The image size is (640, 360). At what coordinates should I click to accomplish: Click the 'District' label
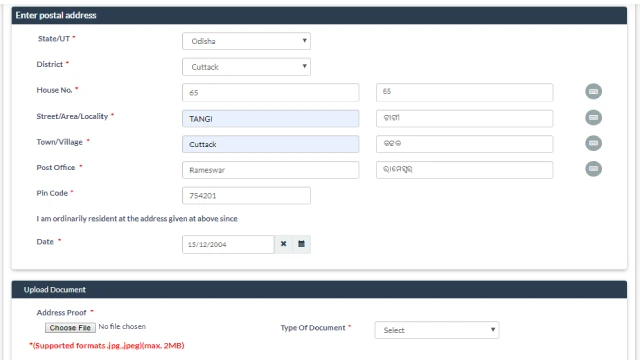click(x=49, y=64)
